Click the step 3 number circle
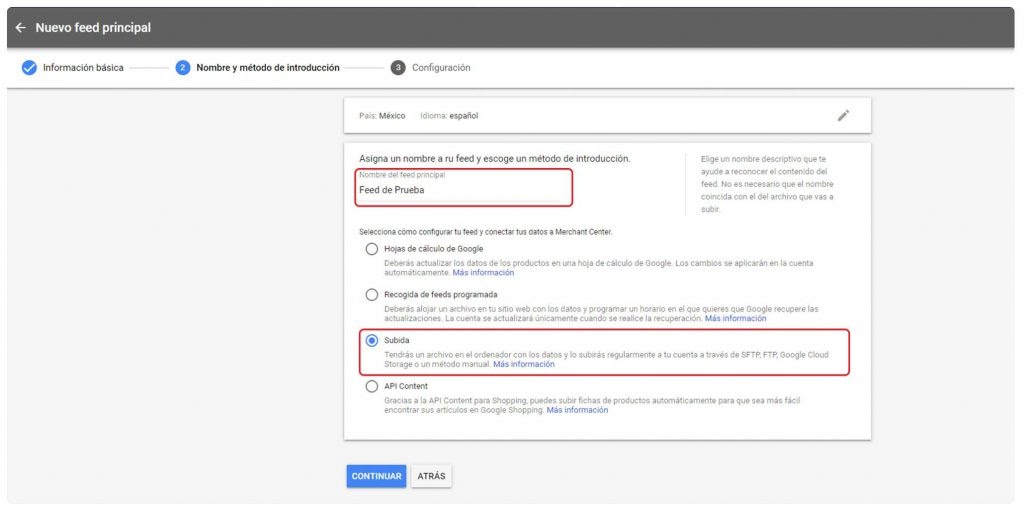Viewport: 1024px width, 509px height. [x=398, y=68]
